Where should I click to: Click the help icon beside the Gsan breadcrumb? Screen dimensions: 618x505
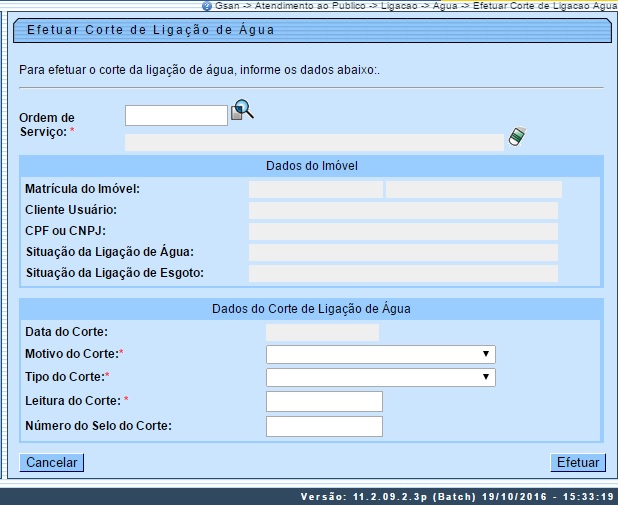(205, 6)
